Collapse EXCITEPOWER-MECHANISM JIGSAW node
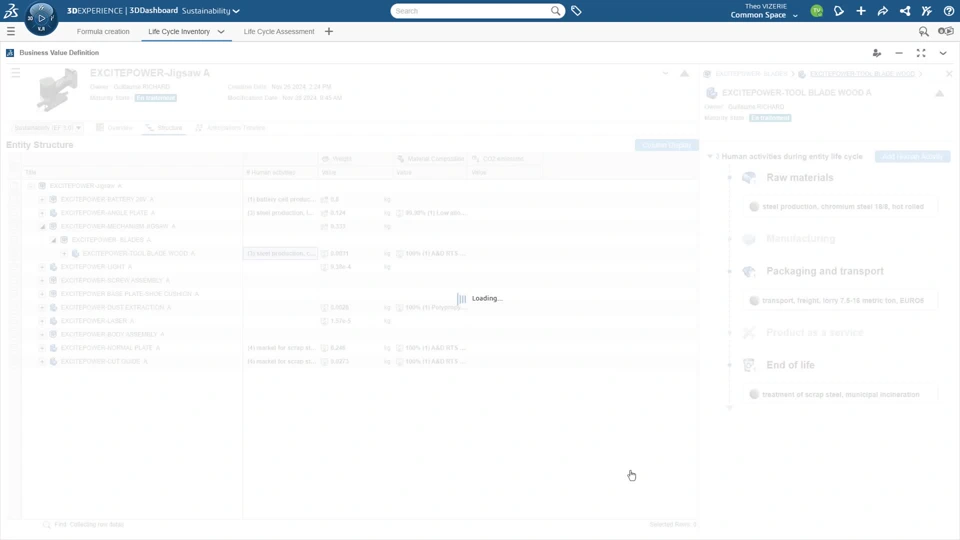Viewport: 960px width, 540px height. 43,227
